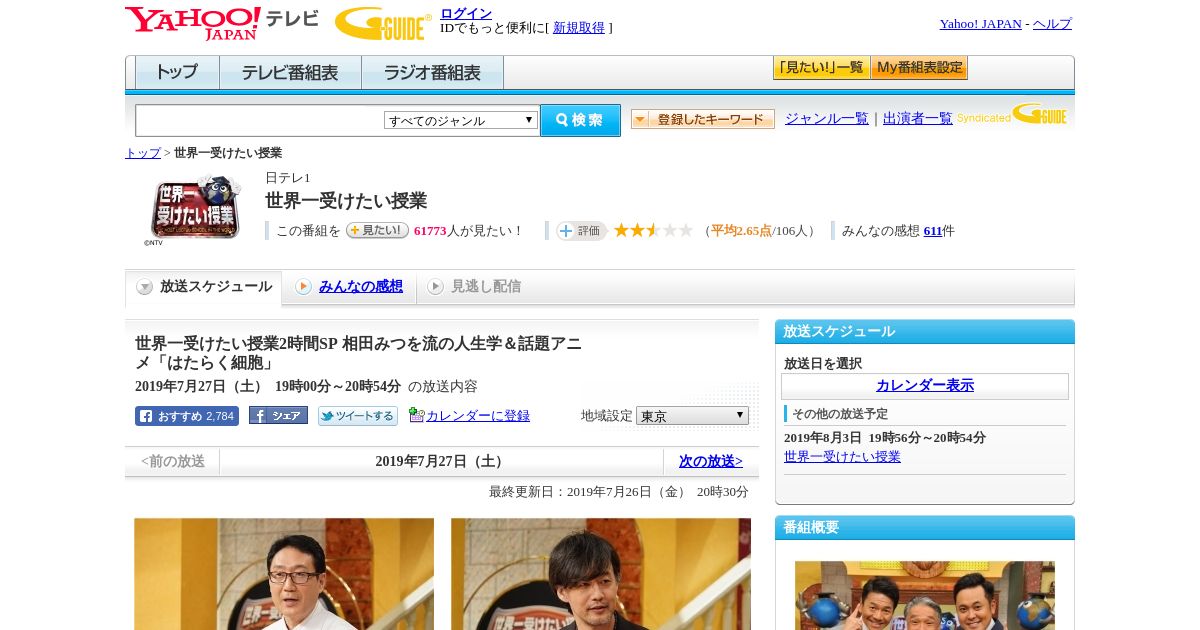Focus the program search input field
The width and height of the screenshot is (1200, 630).
[259, 120]
